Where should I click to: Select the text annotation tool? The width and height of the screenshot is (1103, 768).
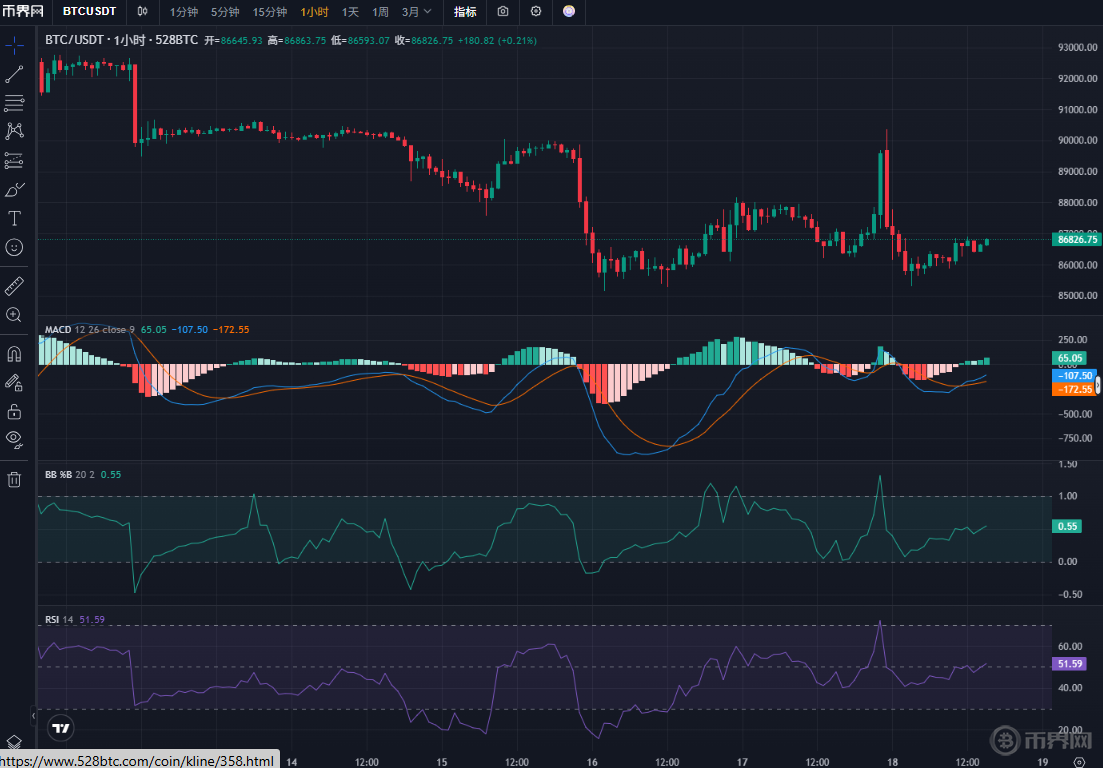point(14,218)
